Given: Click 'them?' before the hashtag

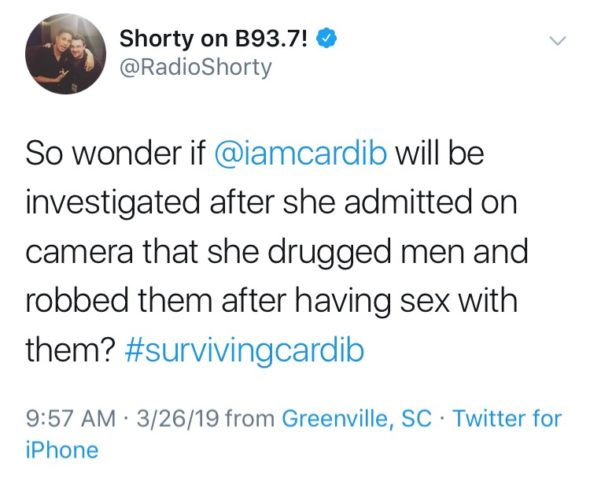Looking at the screenshot, I should click(70, 349).
